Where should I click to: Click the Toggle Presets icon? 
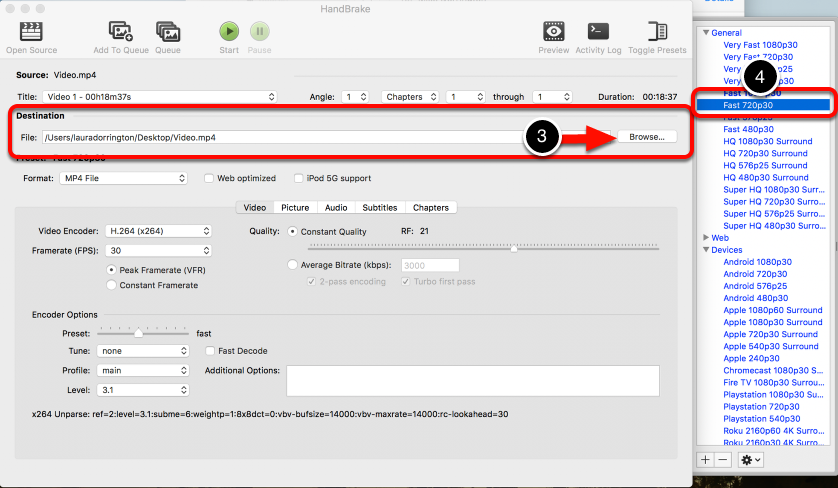[657, 32]
